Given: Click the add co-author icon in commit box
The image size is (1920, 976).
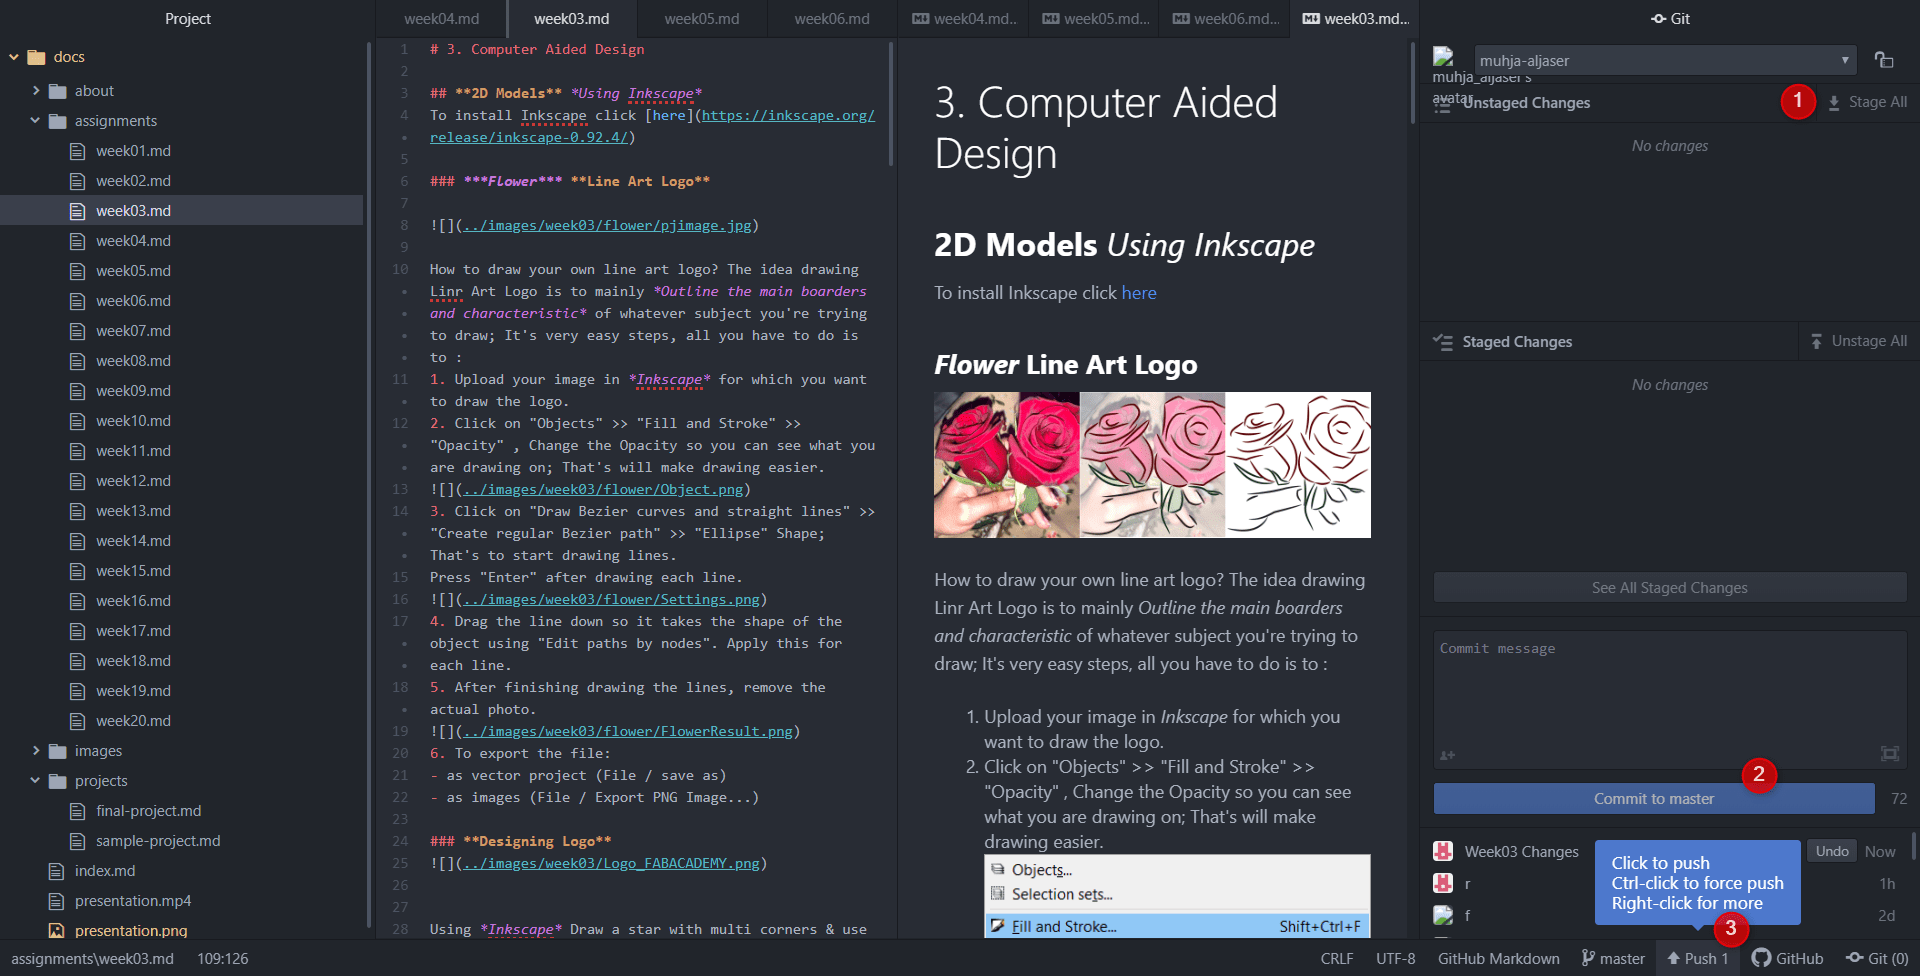Looking at the screenshot, I should point(1447,755).
